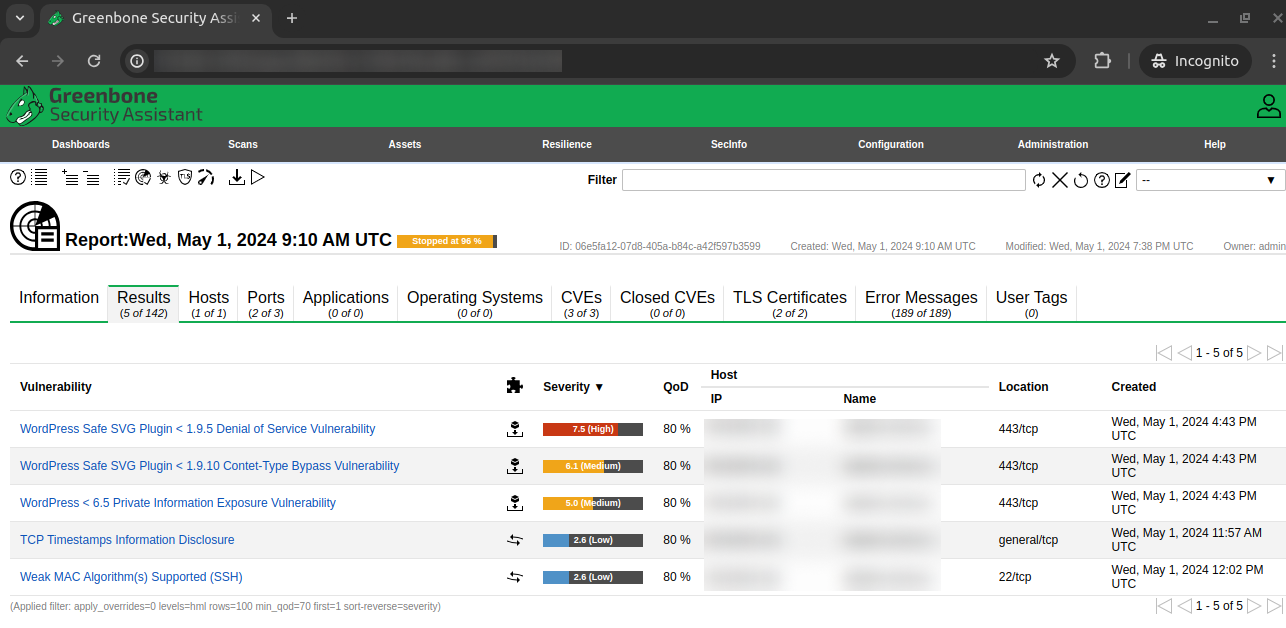1286x628 pixels.
Task: Open the corresponding results radar icon
Action: [x=143, y=177]
